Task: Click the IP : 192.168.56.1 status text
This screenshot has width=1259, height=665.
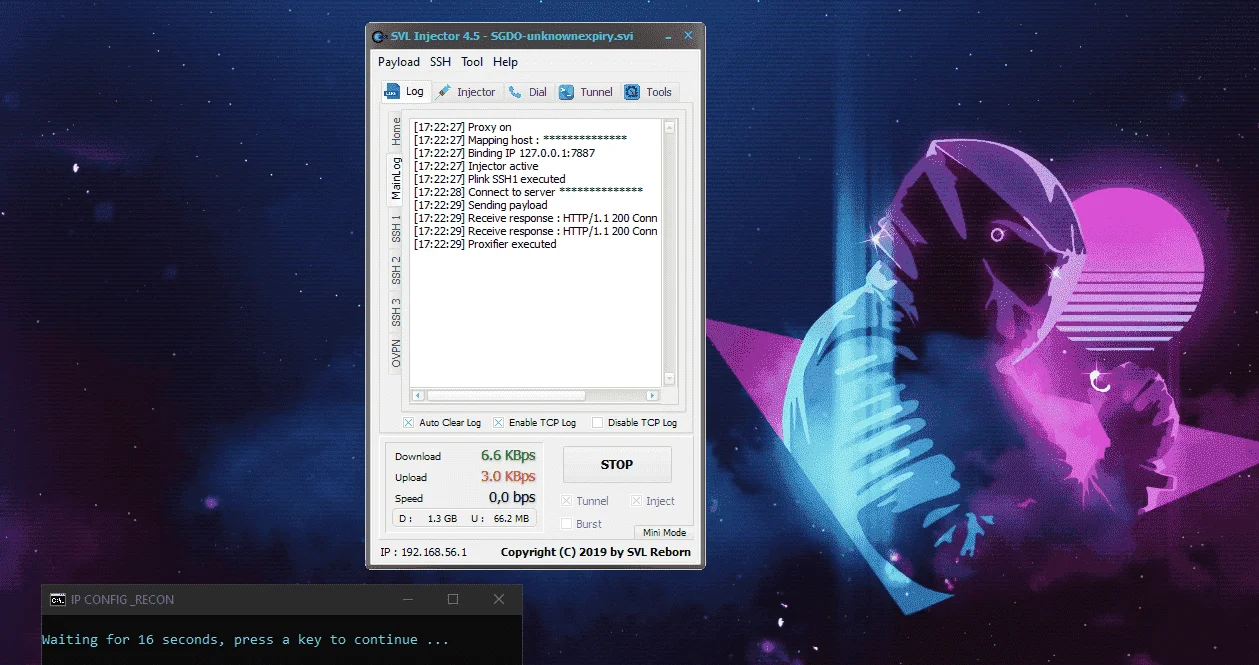Action: point(423,552)
